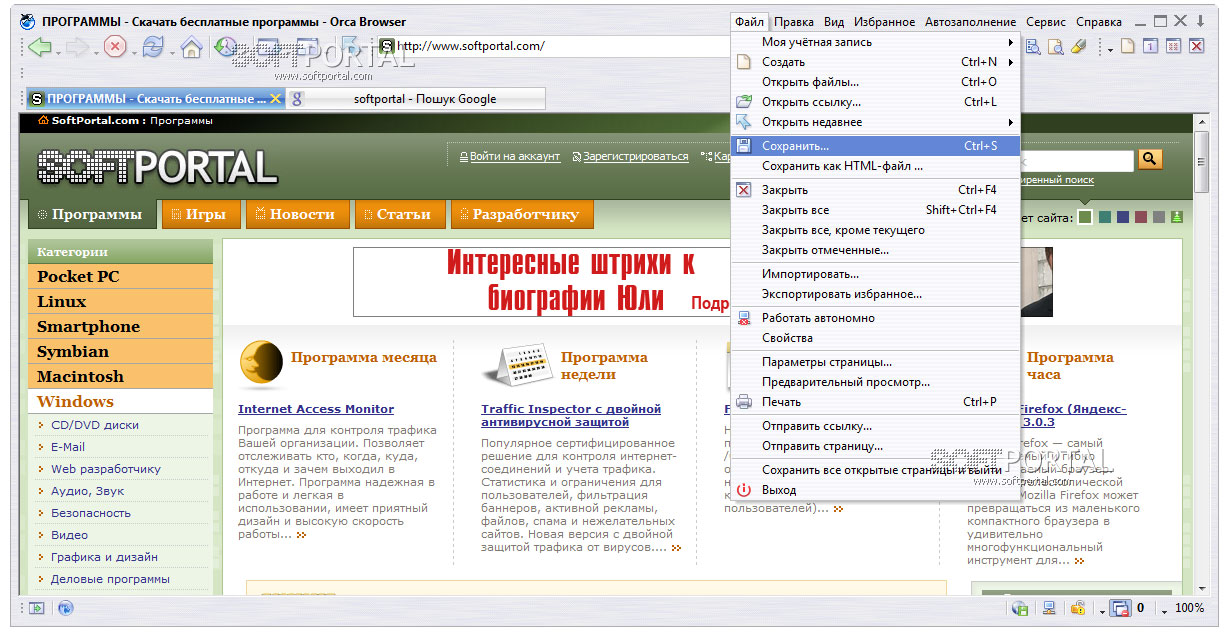Click the network computer icon in the status bar
Image resolution: width=1229 pixels, height=636 pixels.
click(x=1050, y=608)
